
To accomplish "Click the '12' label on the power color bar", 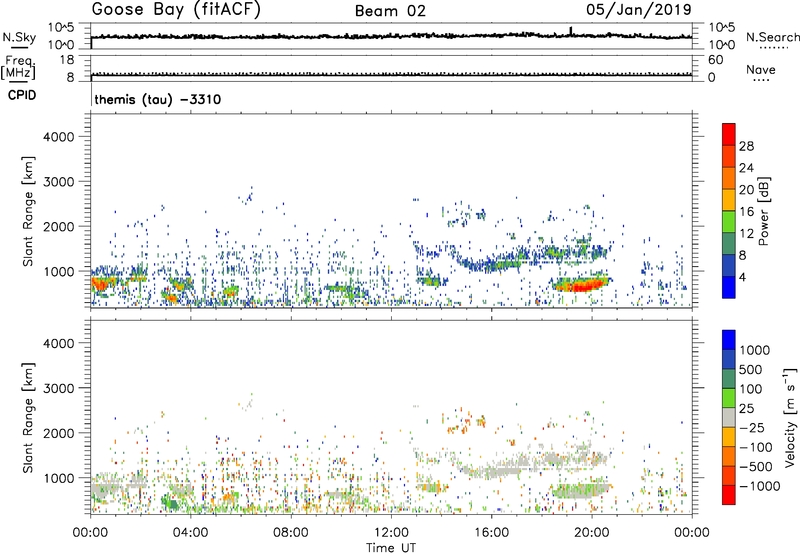I will click(746, 234).
